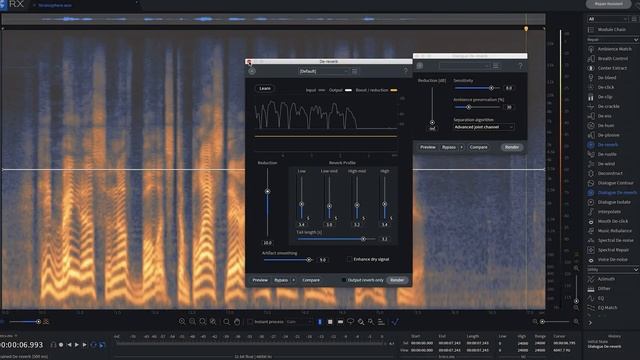The image size is (640, 360).
Task: Adjust the Ambience preservation slider
Action: click(469, 107)
